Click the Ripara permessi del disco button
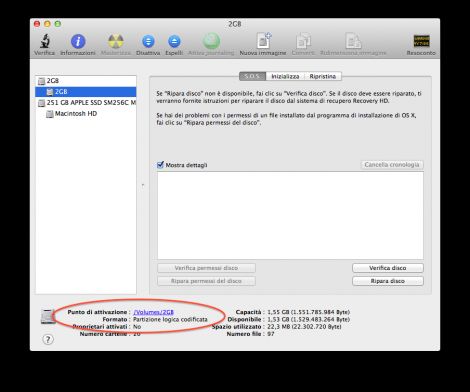Image resolution: width=470 pixels, height=392 pixels. pyautogui.click(x=206, y=281)
